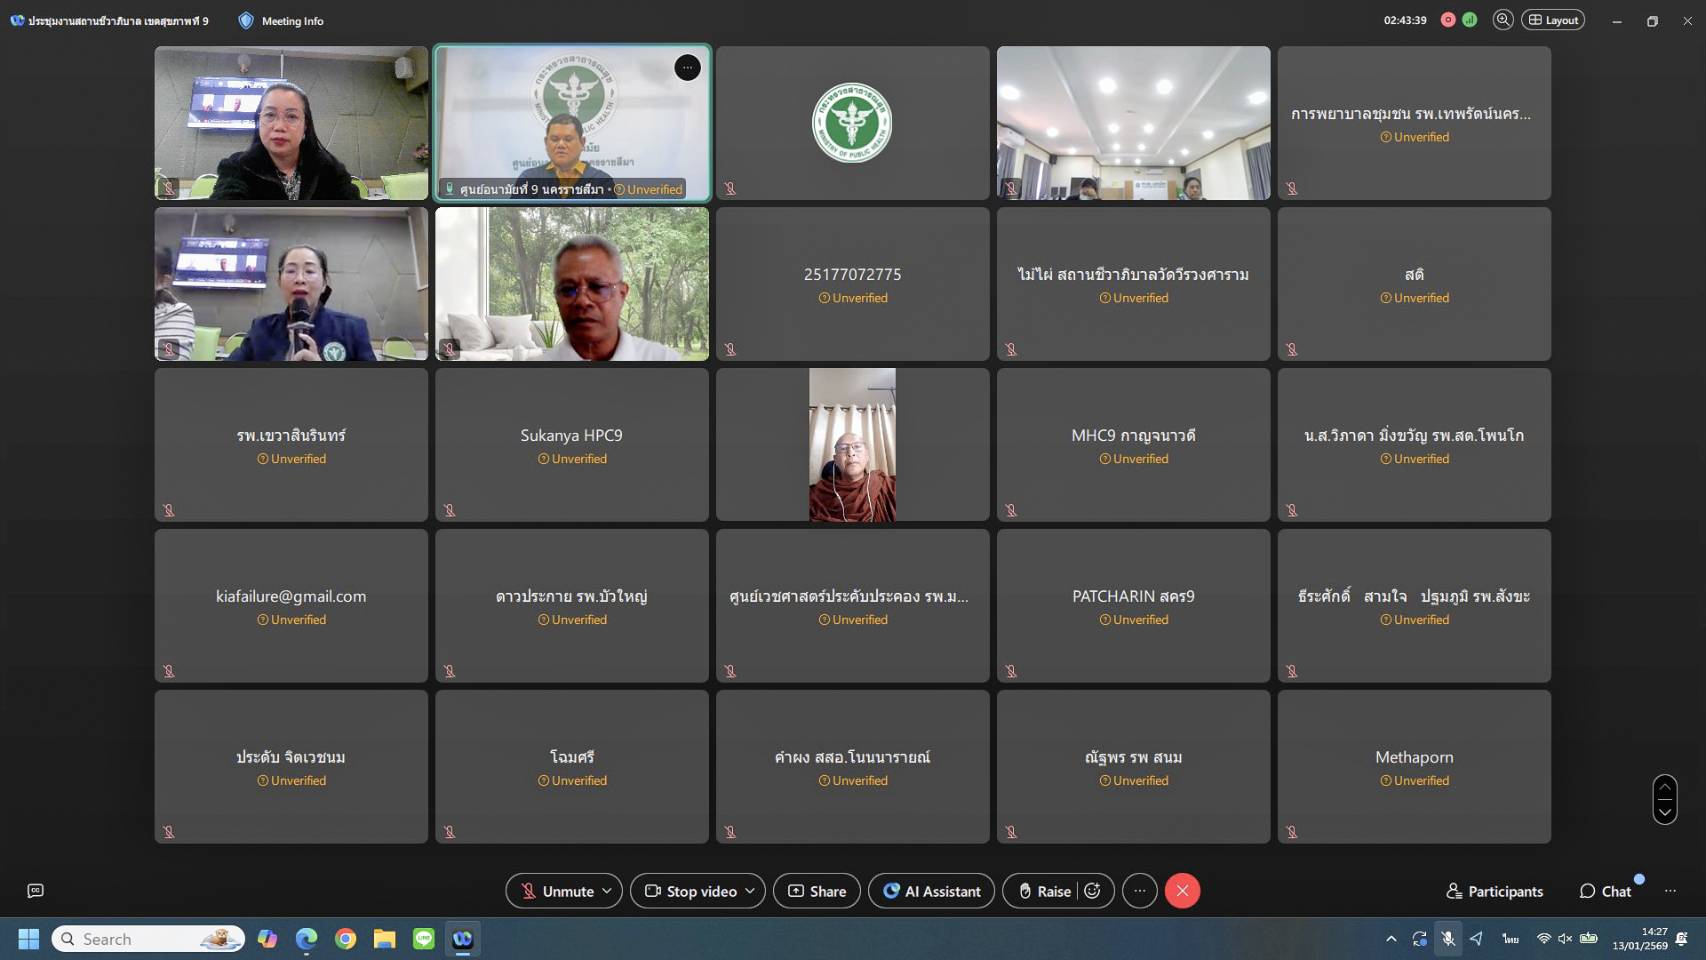Expand the audio options arrow next to Unmute
The width and height of the screenshot is (1706, 960).
point(607,891)
